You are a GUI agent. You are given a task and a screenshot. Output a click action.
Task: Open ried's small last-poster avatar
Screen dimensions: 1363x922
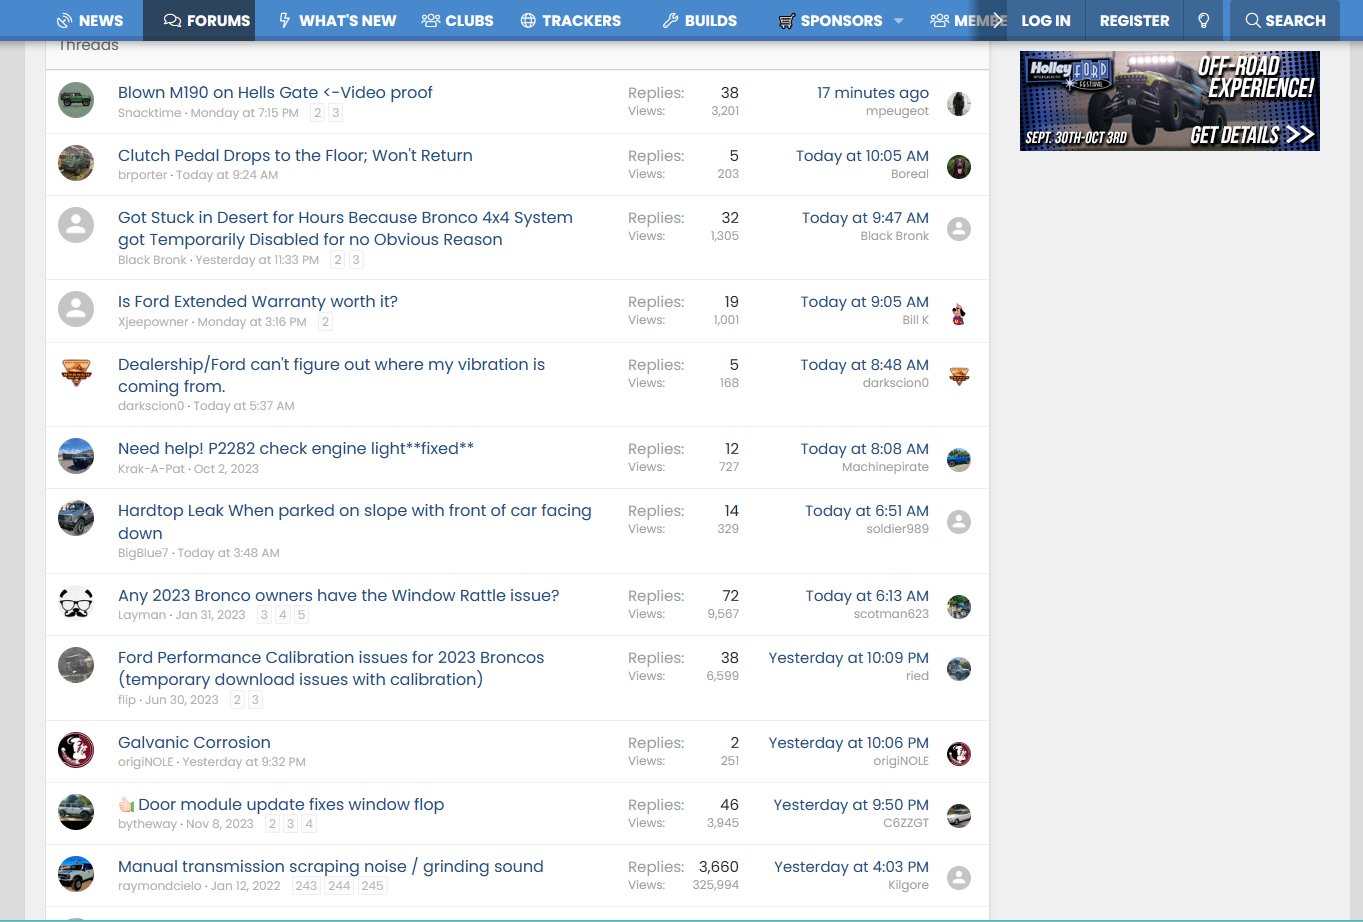pyautogui.click(x=959, y=669)
